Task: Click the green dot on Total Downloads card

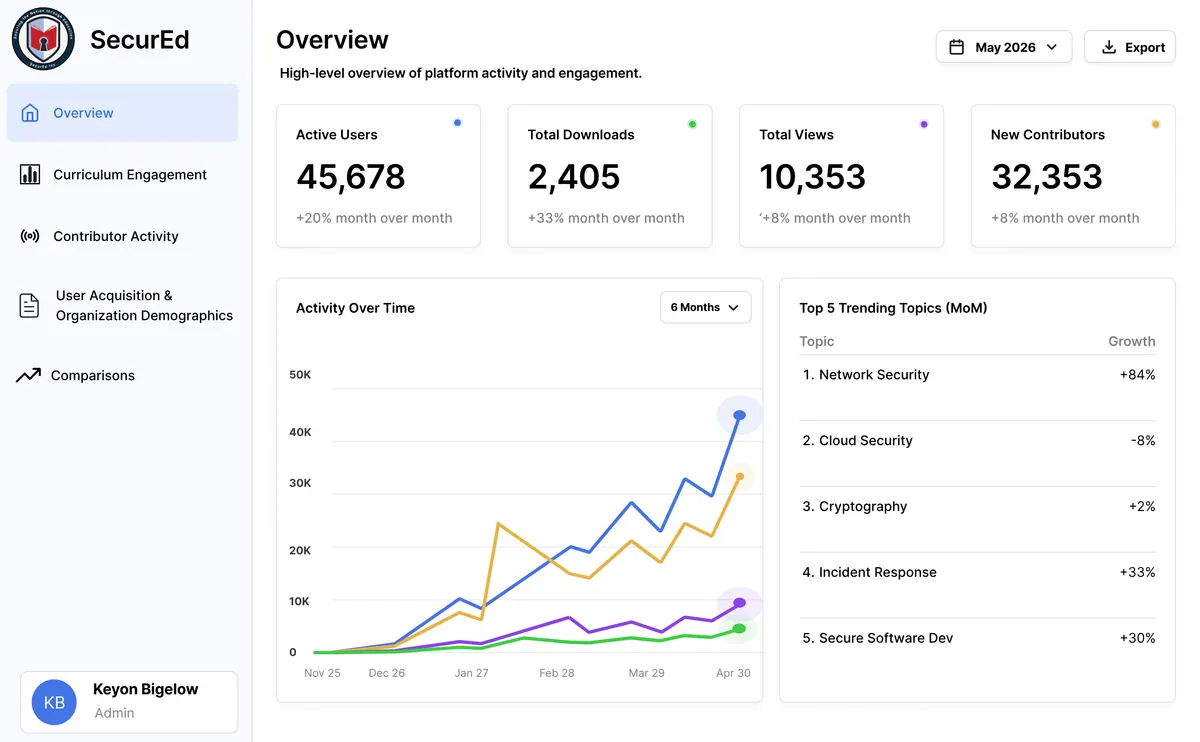Action: pyautogui.click(x=692, y=124)
